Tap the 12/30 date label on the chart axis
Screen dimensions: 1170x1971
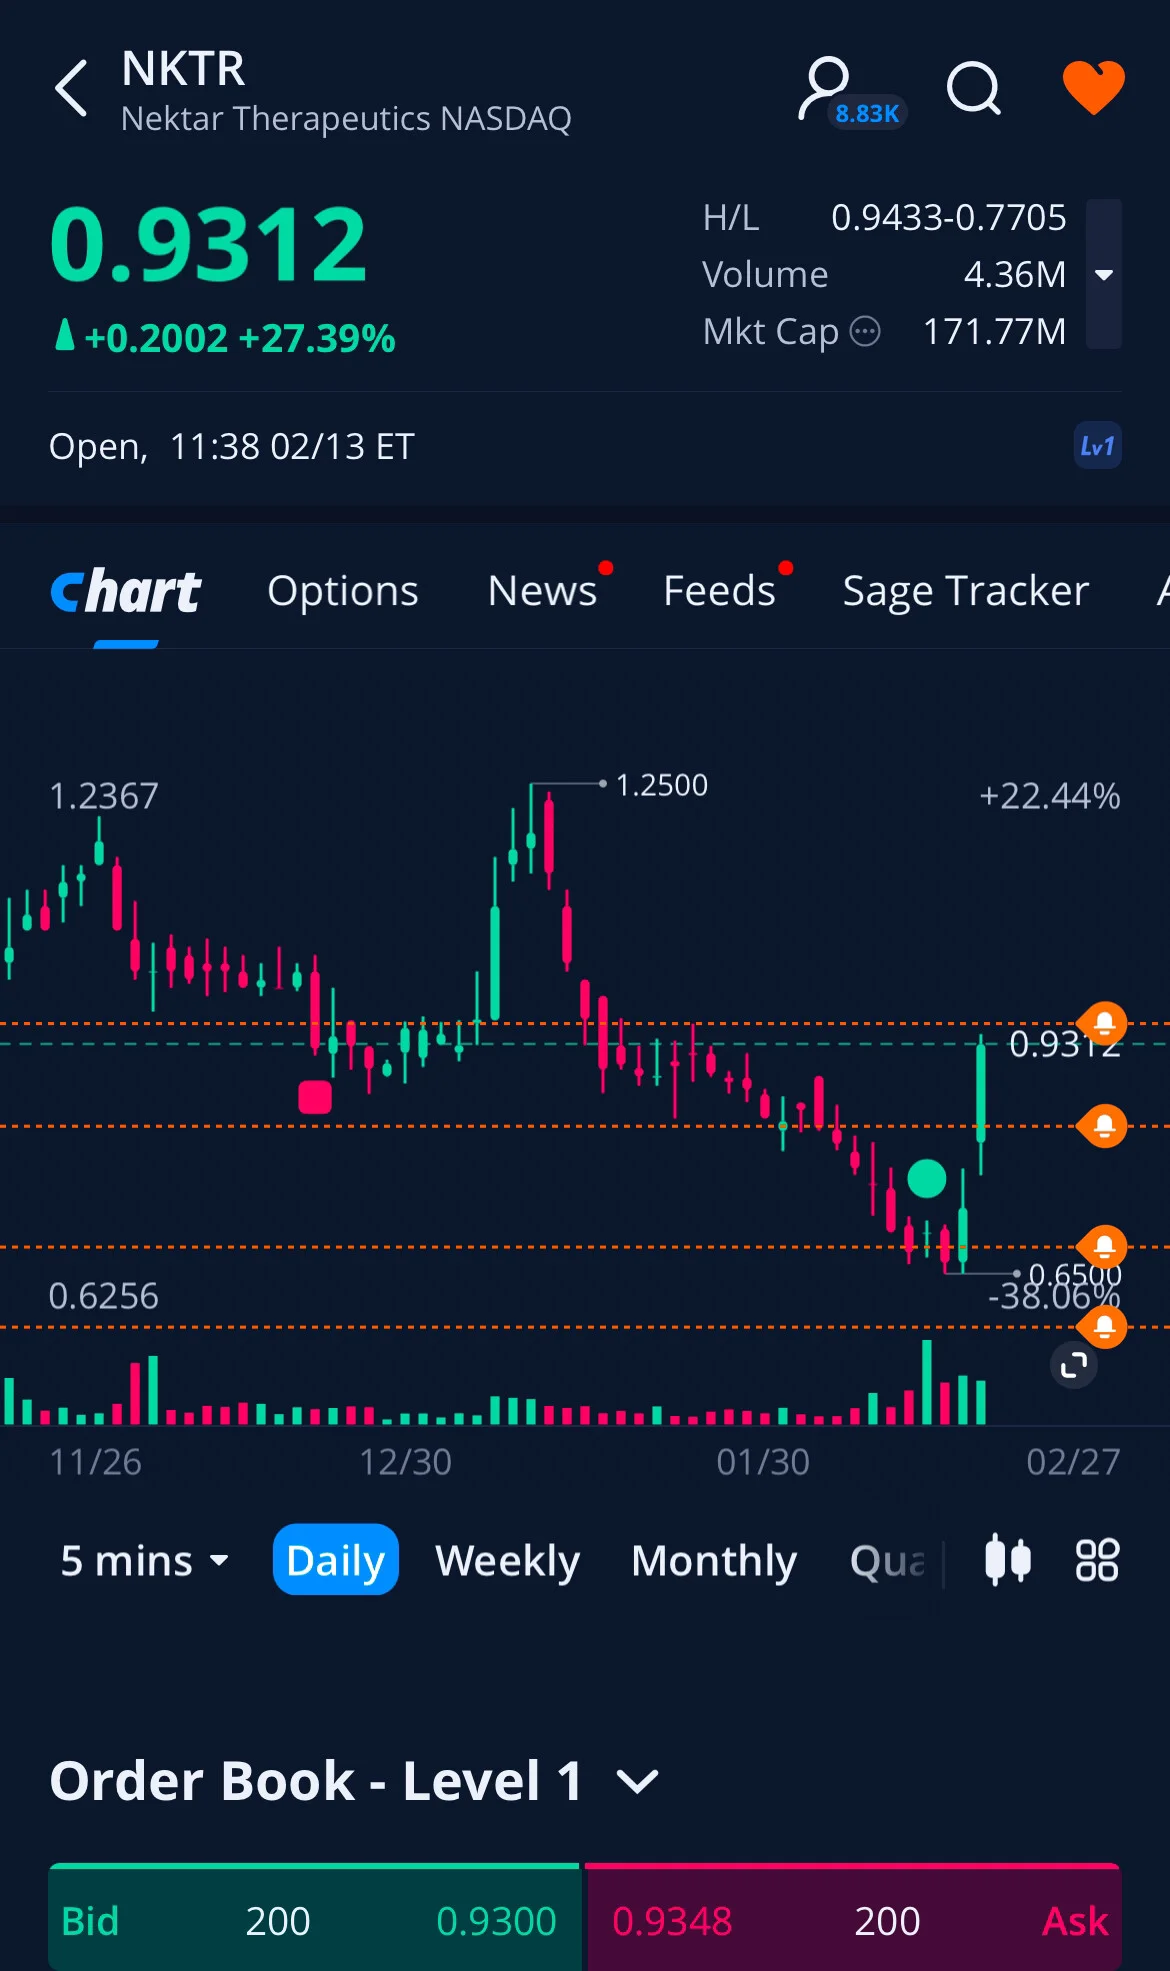[x=405, y=1462]
